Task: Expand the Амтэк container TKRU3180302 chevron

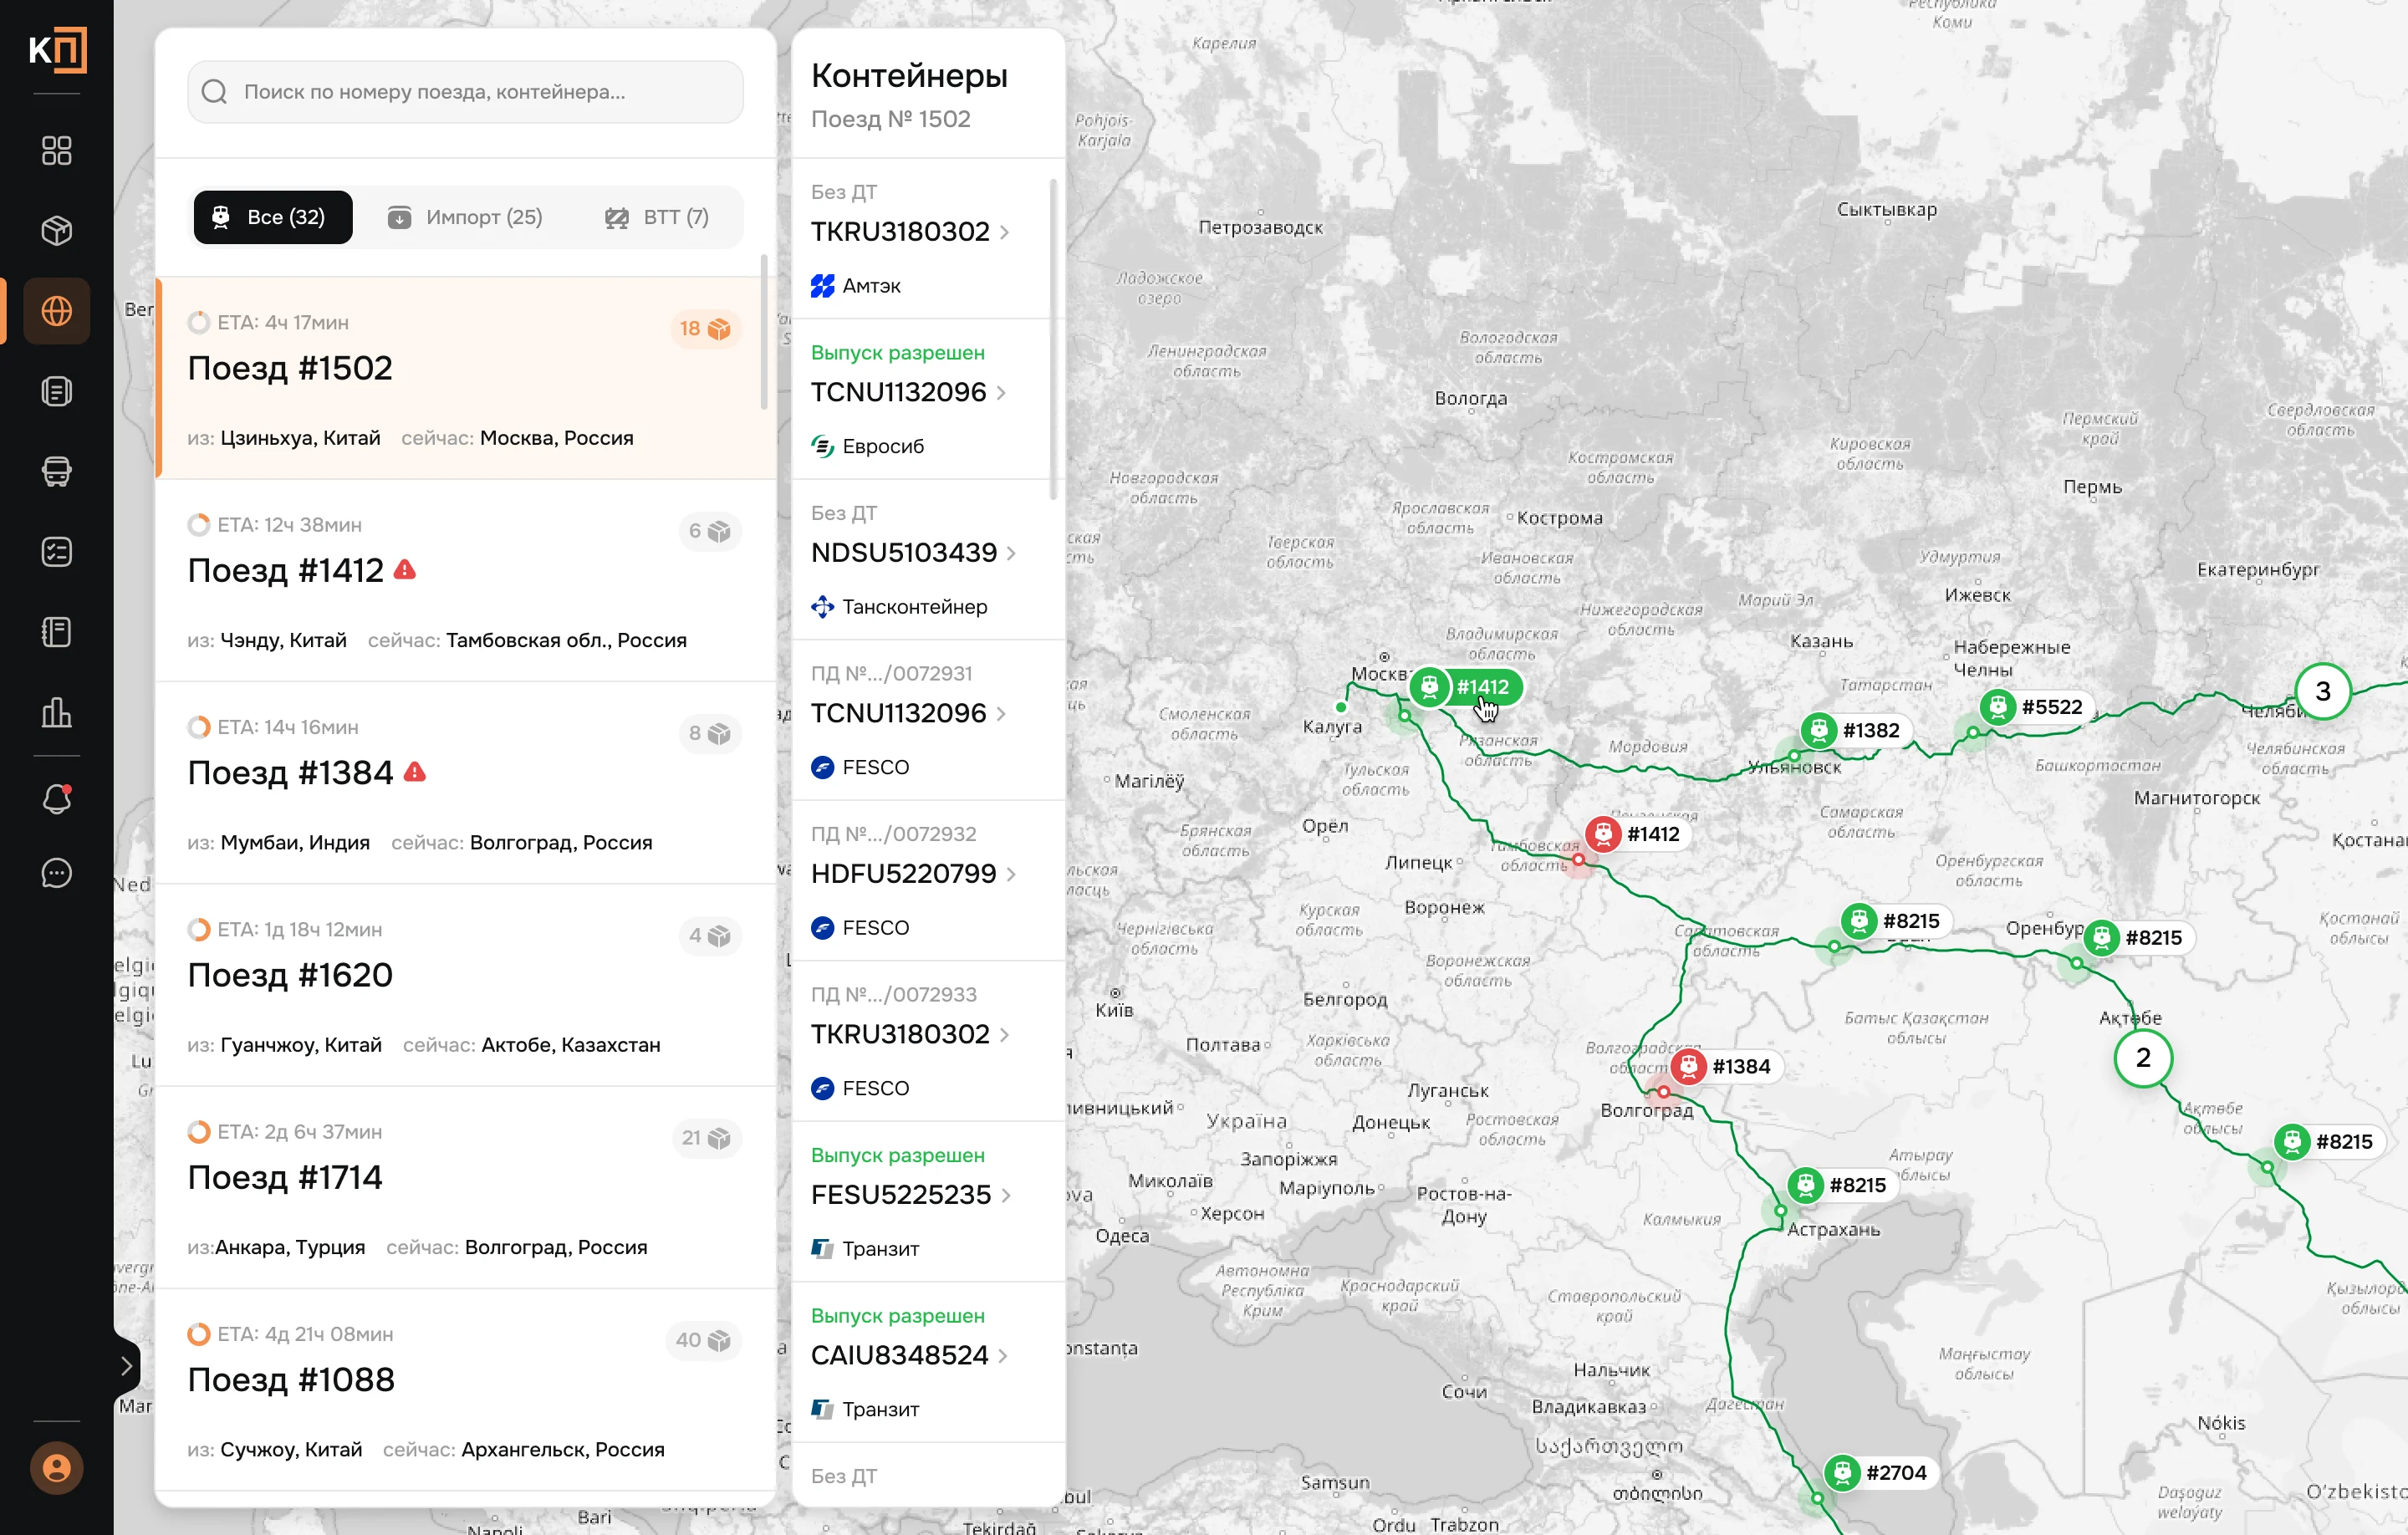Action: (x=1005, y=232)
